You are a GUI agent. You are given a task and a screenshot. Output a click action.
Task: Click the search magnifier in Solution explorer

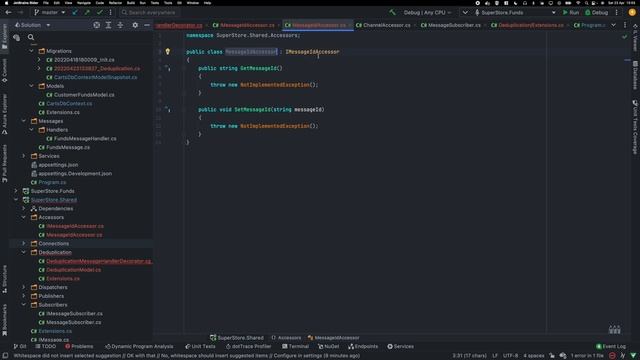(31, 38)
